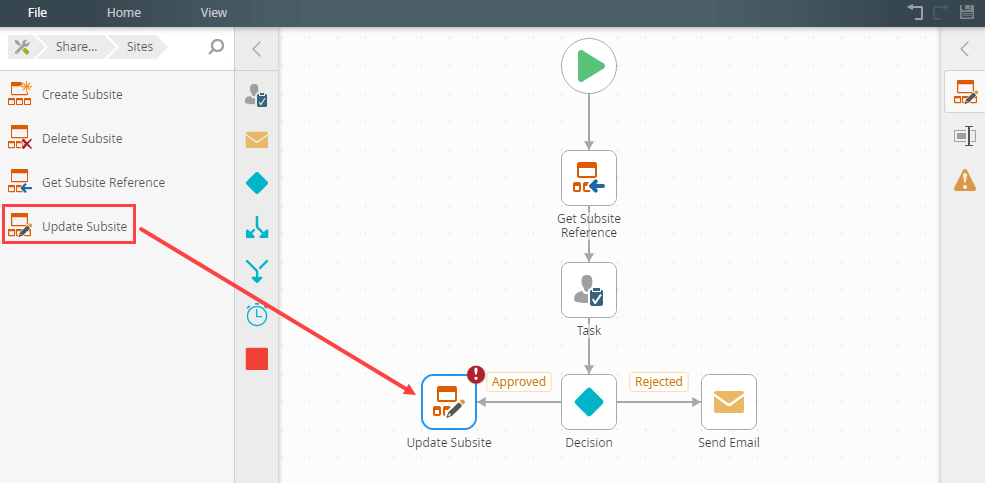The width and height of the screenshot is (985, 483).
Task: Select the Timer clock favorites icon
Action: [x=256, y=315]
